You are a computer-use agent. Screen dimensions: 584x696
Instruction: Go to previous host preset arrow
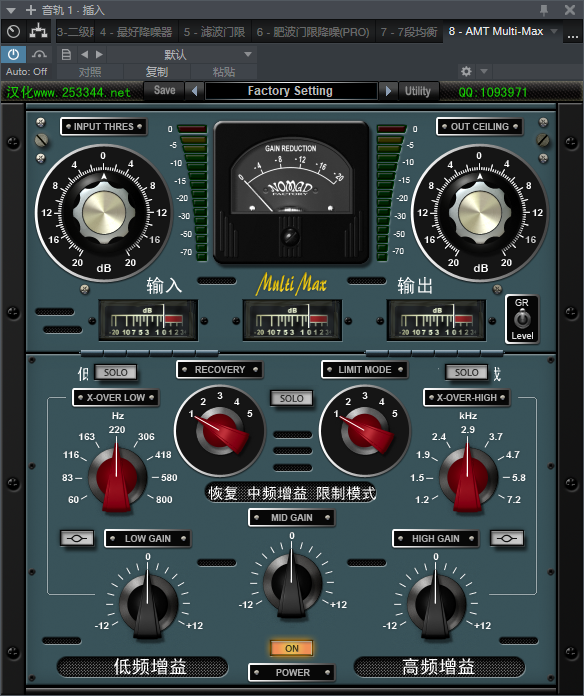84,55
